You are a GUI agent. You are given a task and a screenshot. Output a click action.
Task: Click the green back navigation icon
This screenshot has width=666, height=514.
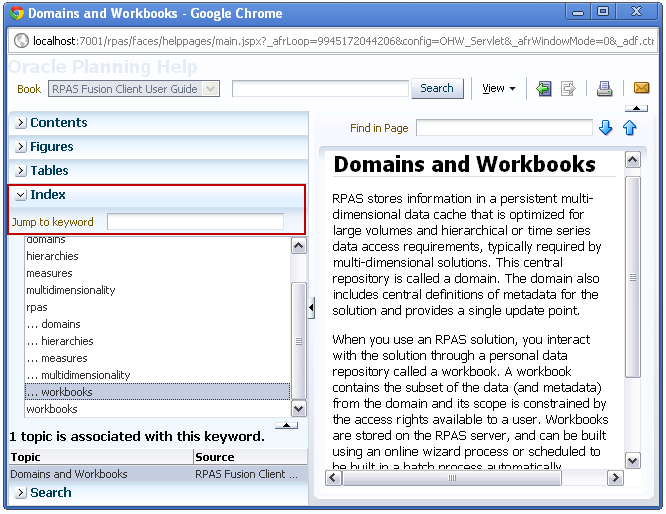pos(543,89)
